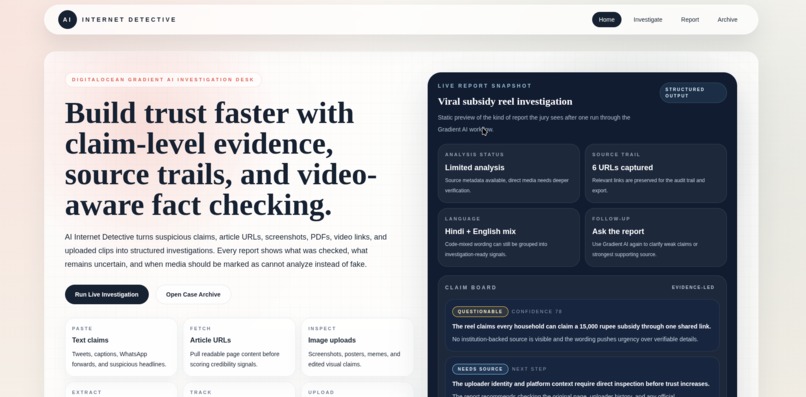This screenshot has width=806, height=397.
Task: Click the 'PASTE' label
Action: tap(82, 329)
